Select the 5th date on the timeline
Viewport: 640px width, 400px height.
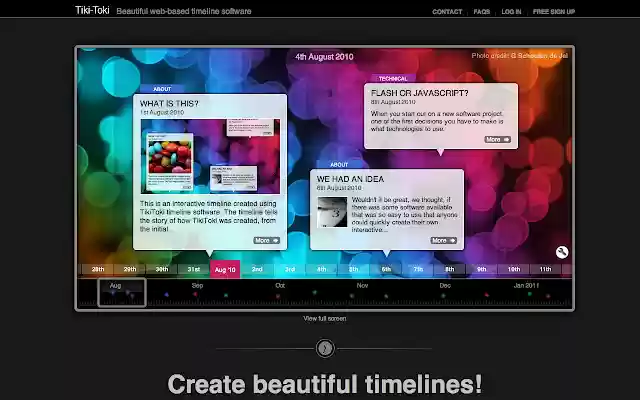point(353,269)
